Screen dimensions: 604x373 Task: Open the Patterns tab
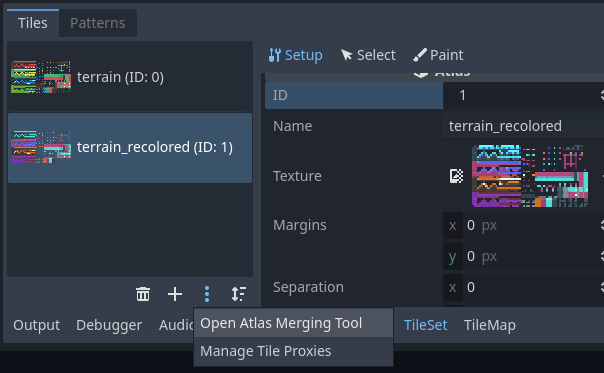(x=97, y=23)
